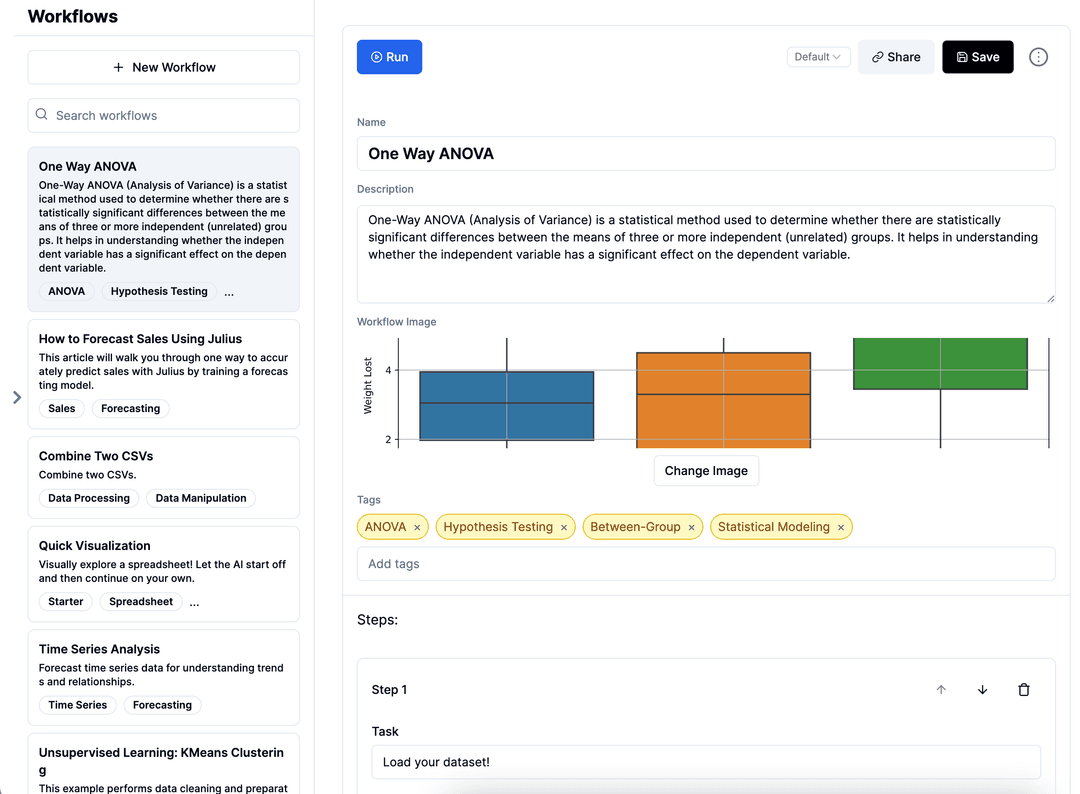Viewport: 1080px width, 794px height.
Task: Click the ANOVA tag in sidebar card
Action: (67, 291)
